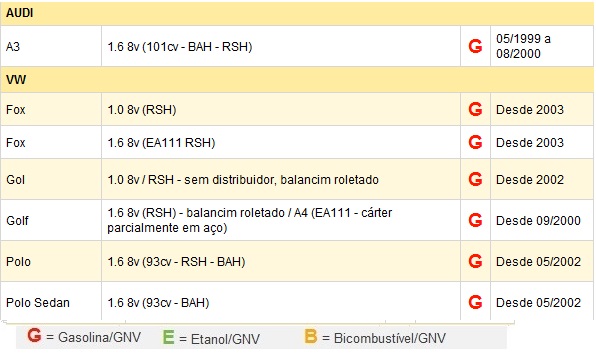
Task: Click the red G icon in the Audi A3 row
Action: tap(475, 46)
